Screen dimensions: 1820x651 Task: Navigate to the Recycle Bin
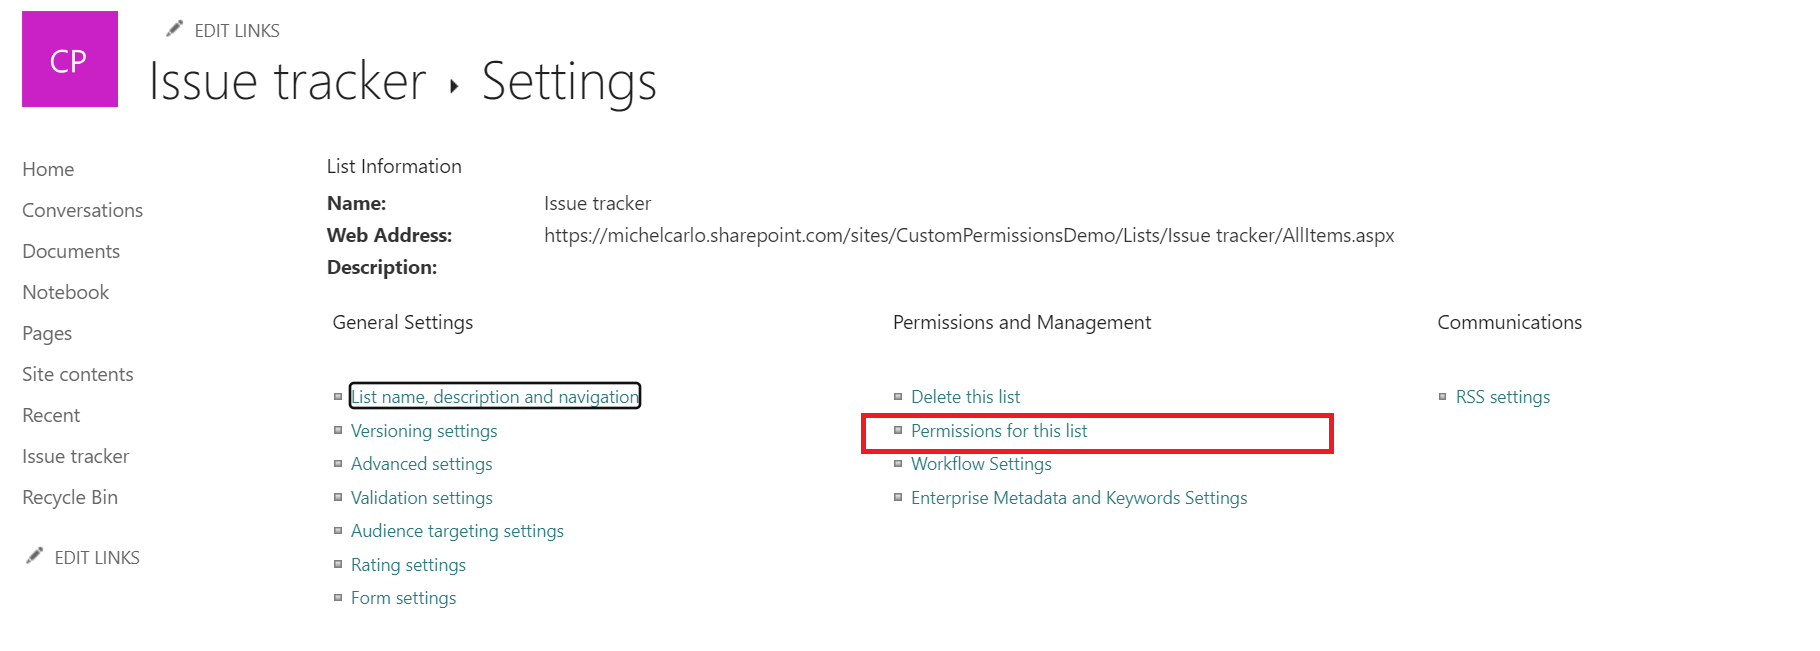click(x=70, y=496)
